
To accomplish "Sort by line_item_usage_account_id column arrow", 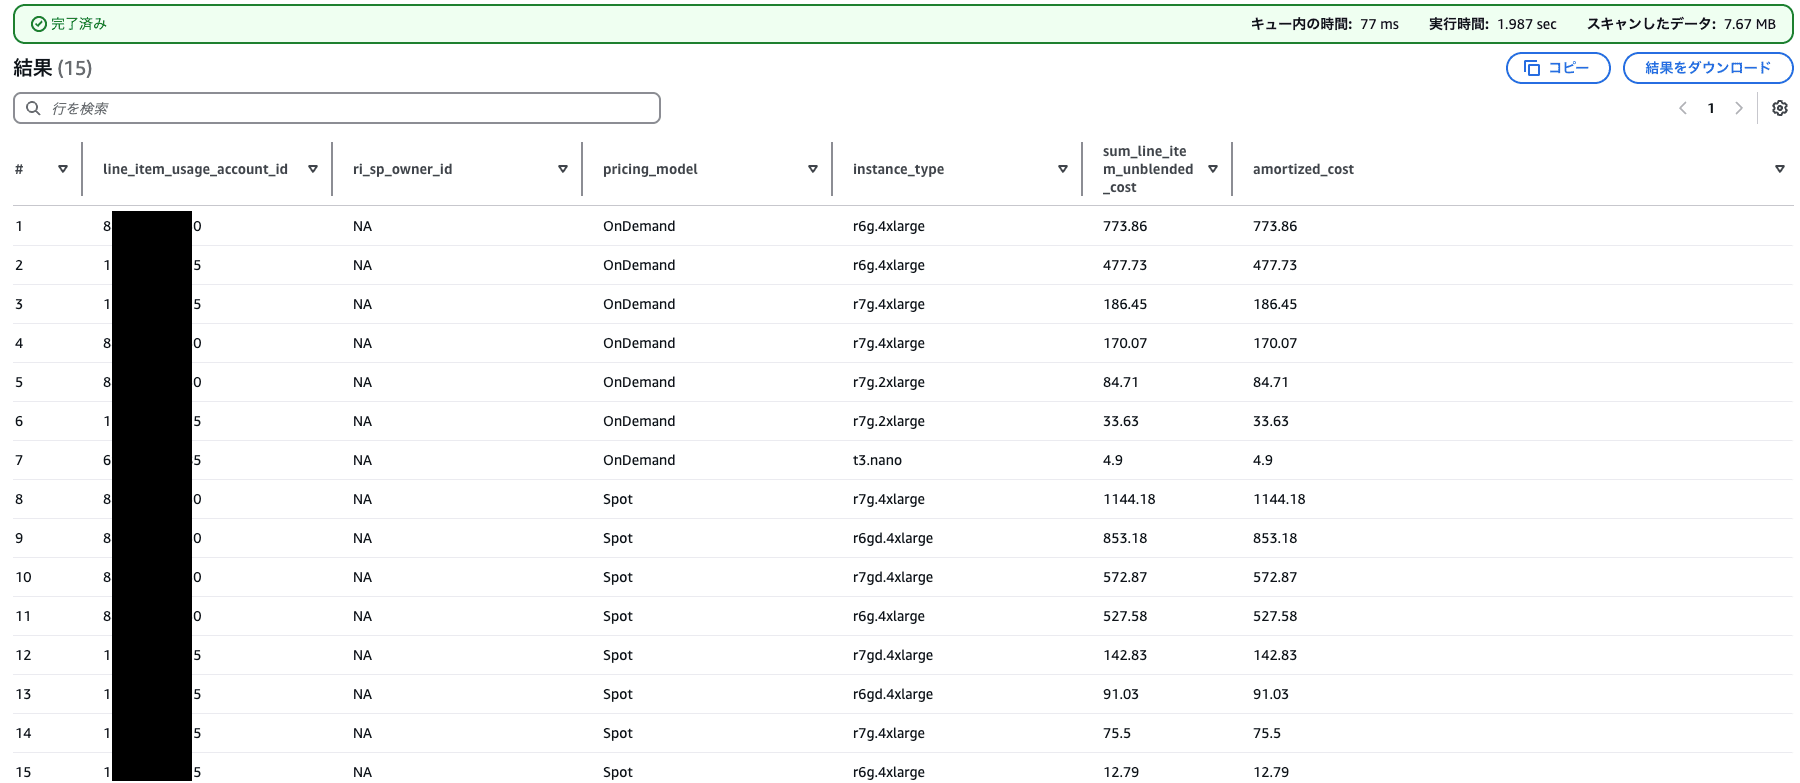I will pyautogui.click(x=313, y=169).
